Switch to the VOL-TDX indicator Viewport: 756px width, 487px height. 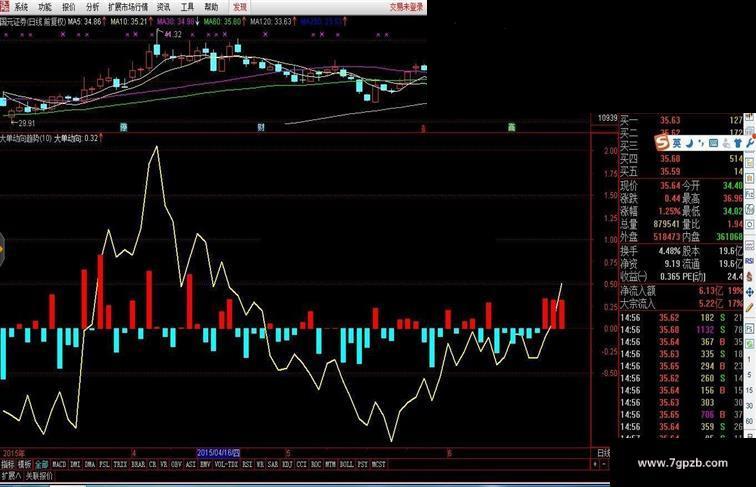(226, 464)
